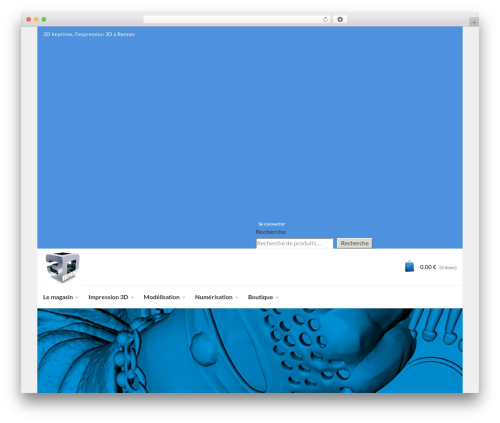The height and width of the screenshot is (423, 500).
Task: Open the Le magasin menu item
Action: 58,297
